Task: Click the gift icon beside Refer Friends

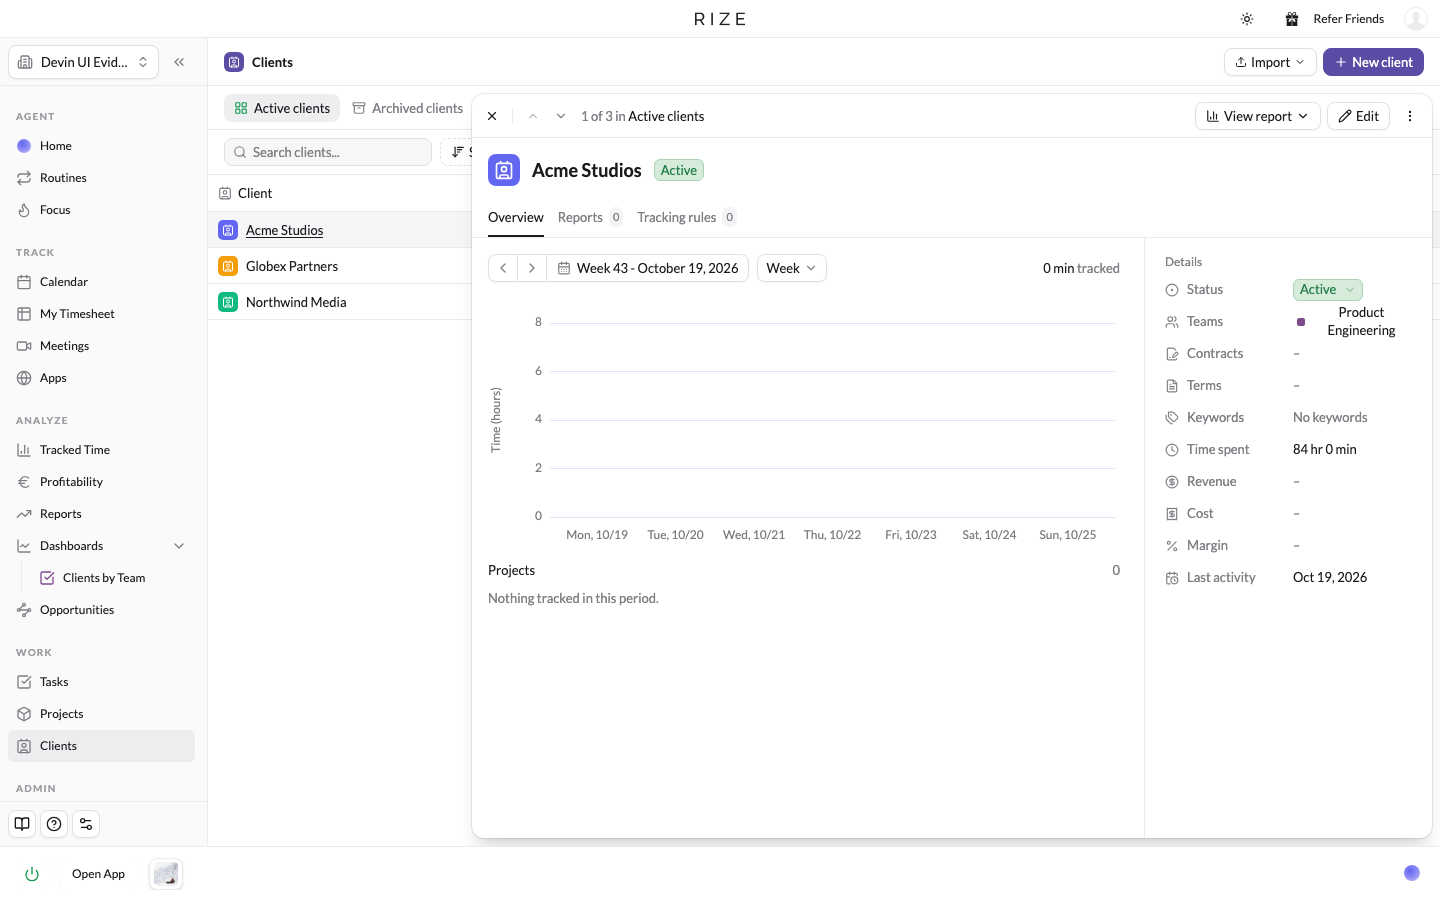Action: (1292, 19)
